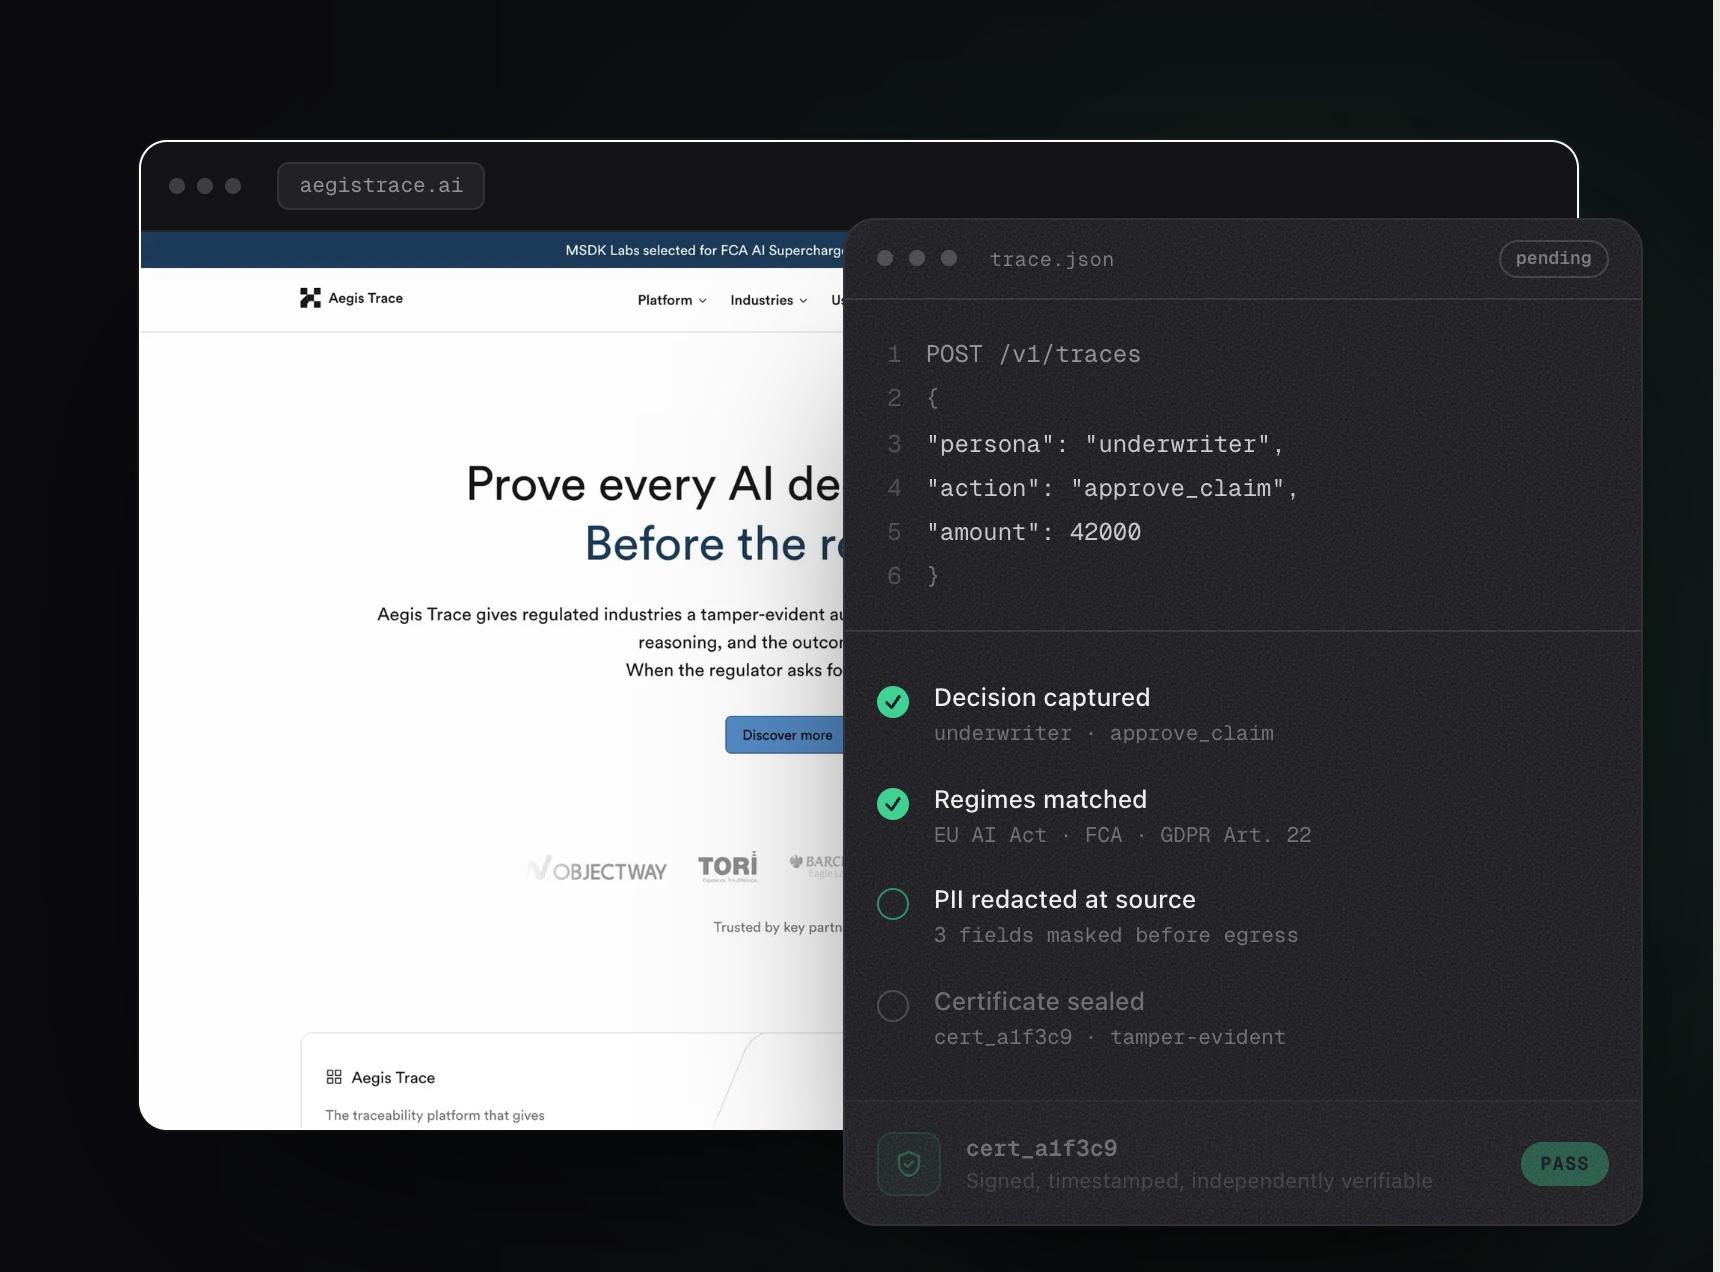Click the Regimes matched step title
The width and height of the screenshot is (1720, 1272).
tap(1040, 799)
